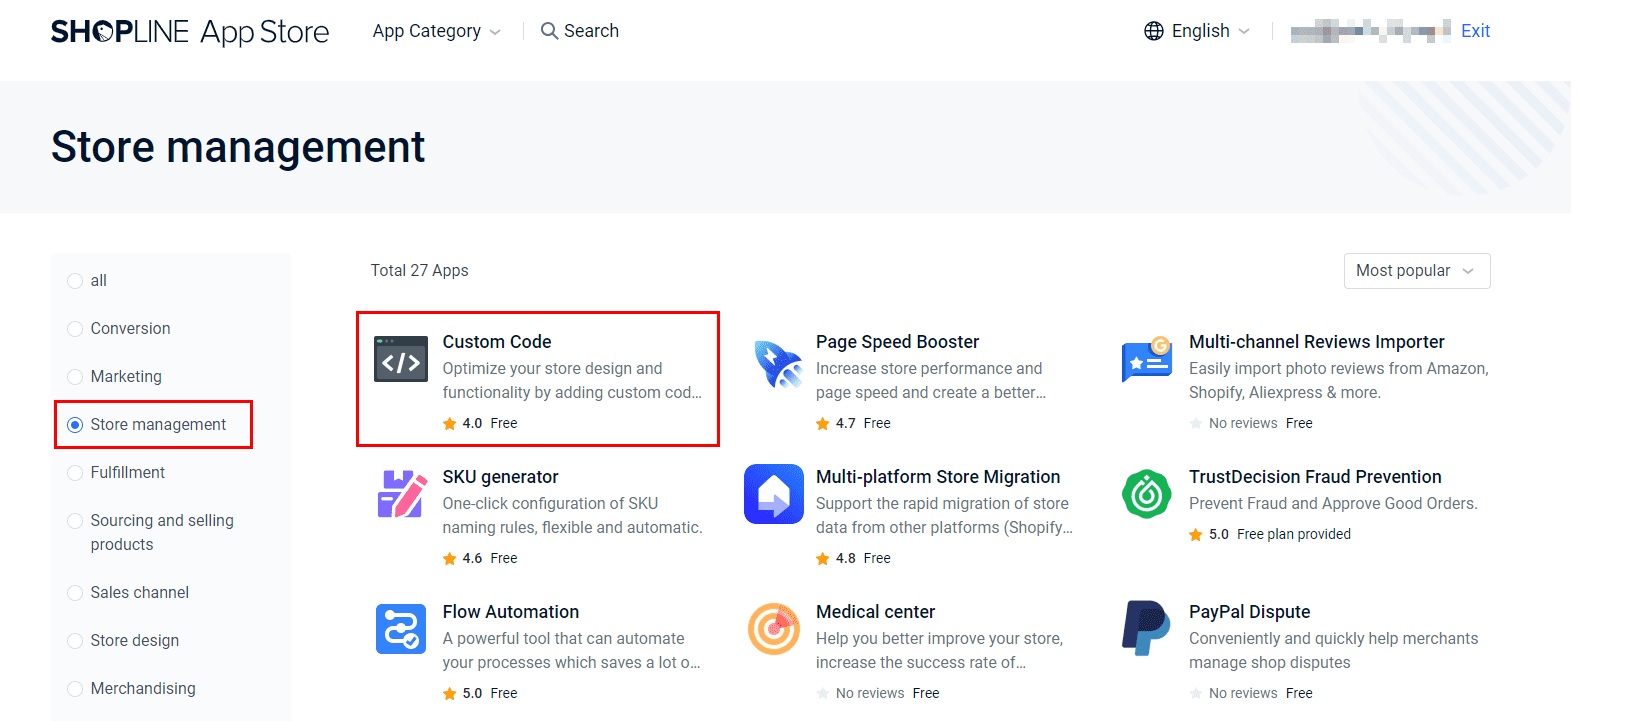The image size is (1647, 721).
Task: Click the blurred account name in header
Action: [1370, 31]
